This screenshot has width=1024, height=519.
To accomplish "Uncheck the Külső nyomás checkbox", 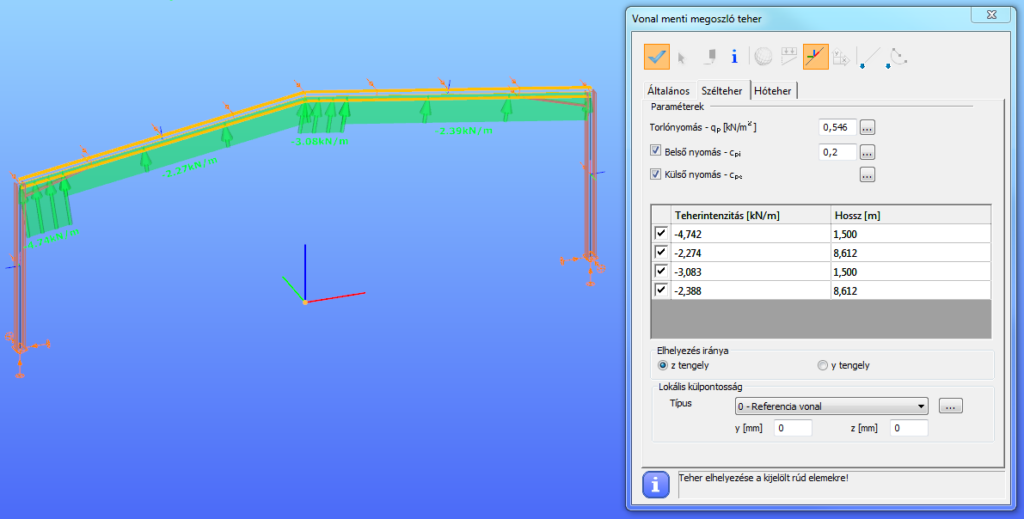I will point(656,175).
